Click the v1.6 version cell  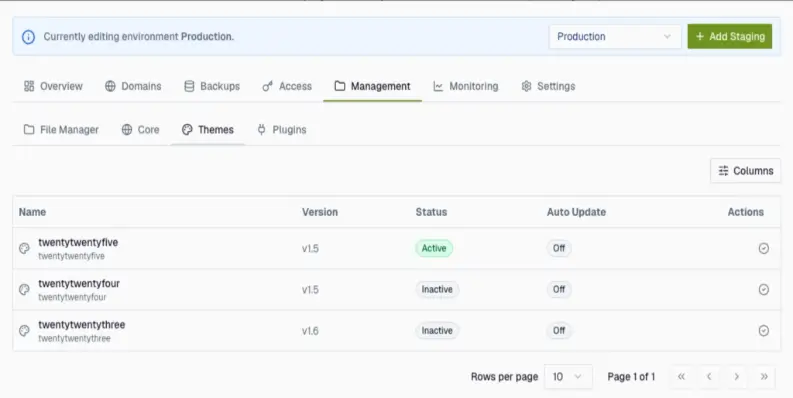pos(310,331)
